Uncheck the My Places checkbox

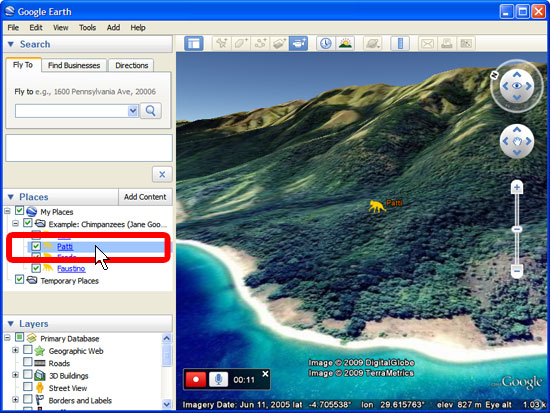(19, 211)
